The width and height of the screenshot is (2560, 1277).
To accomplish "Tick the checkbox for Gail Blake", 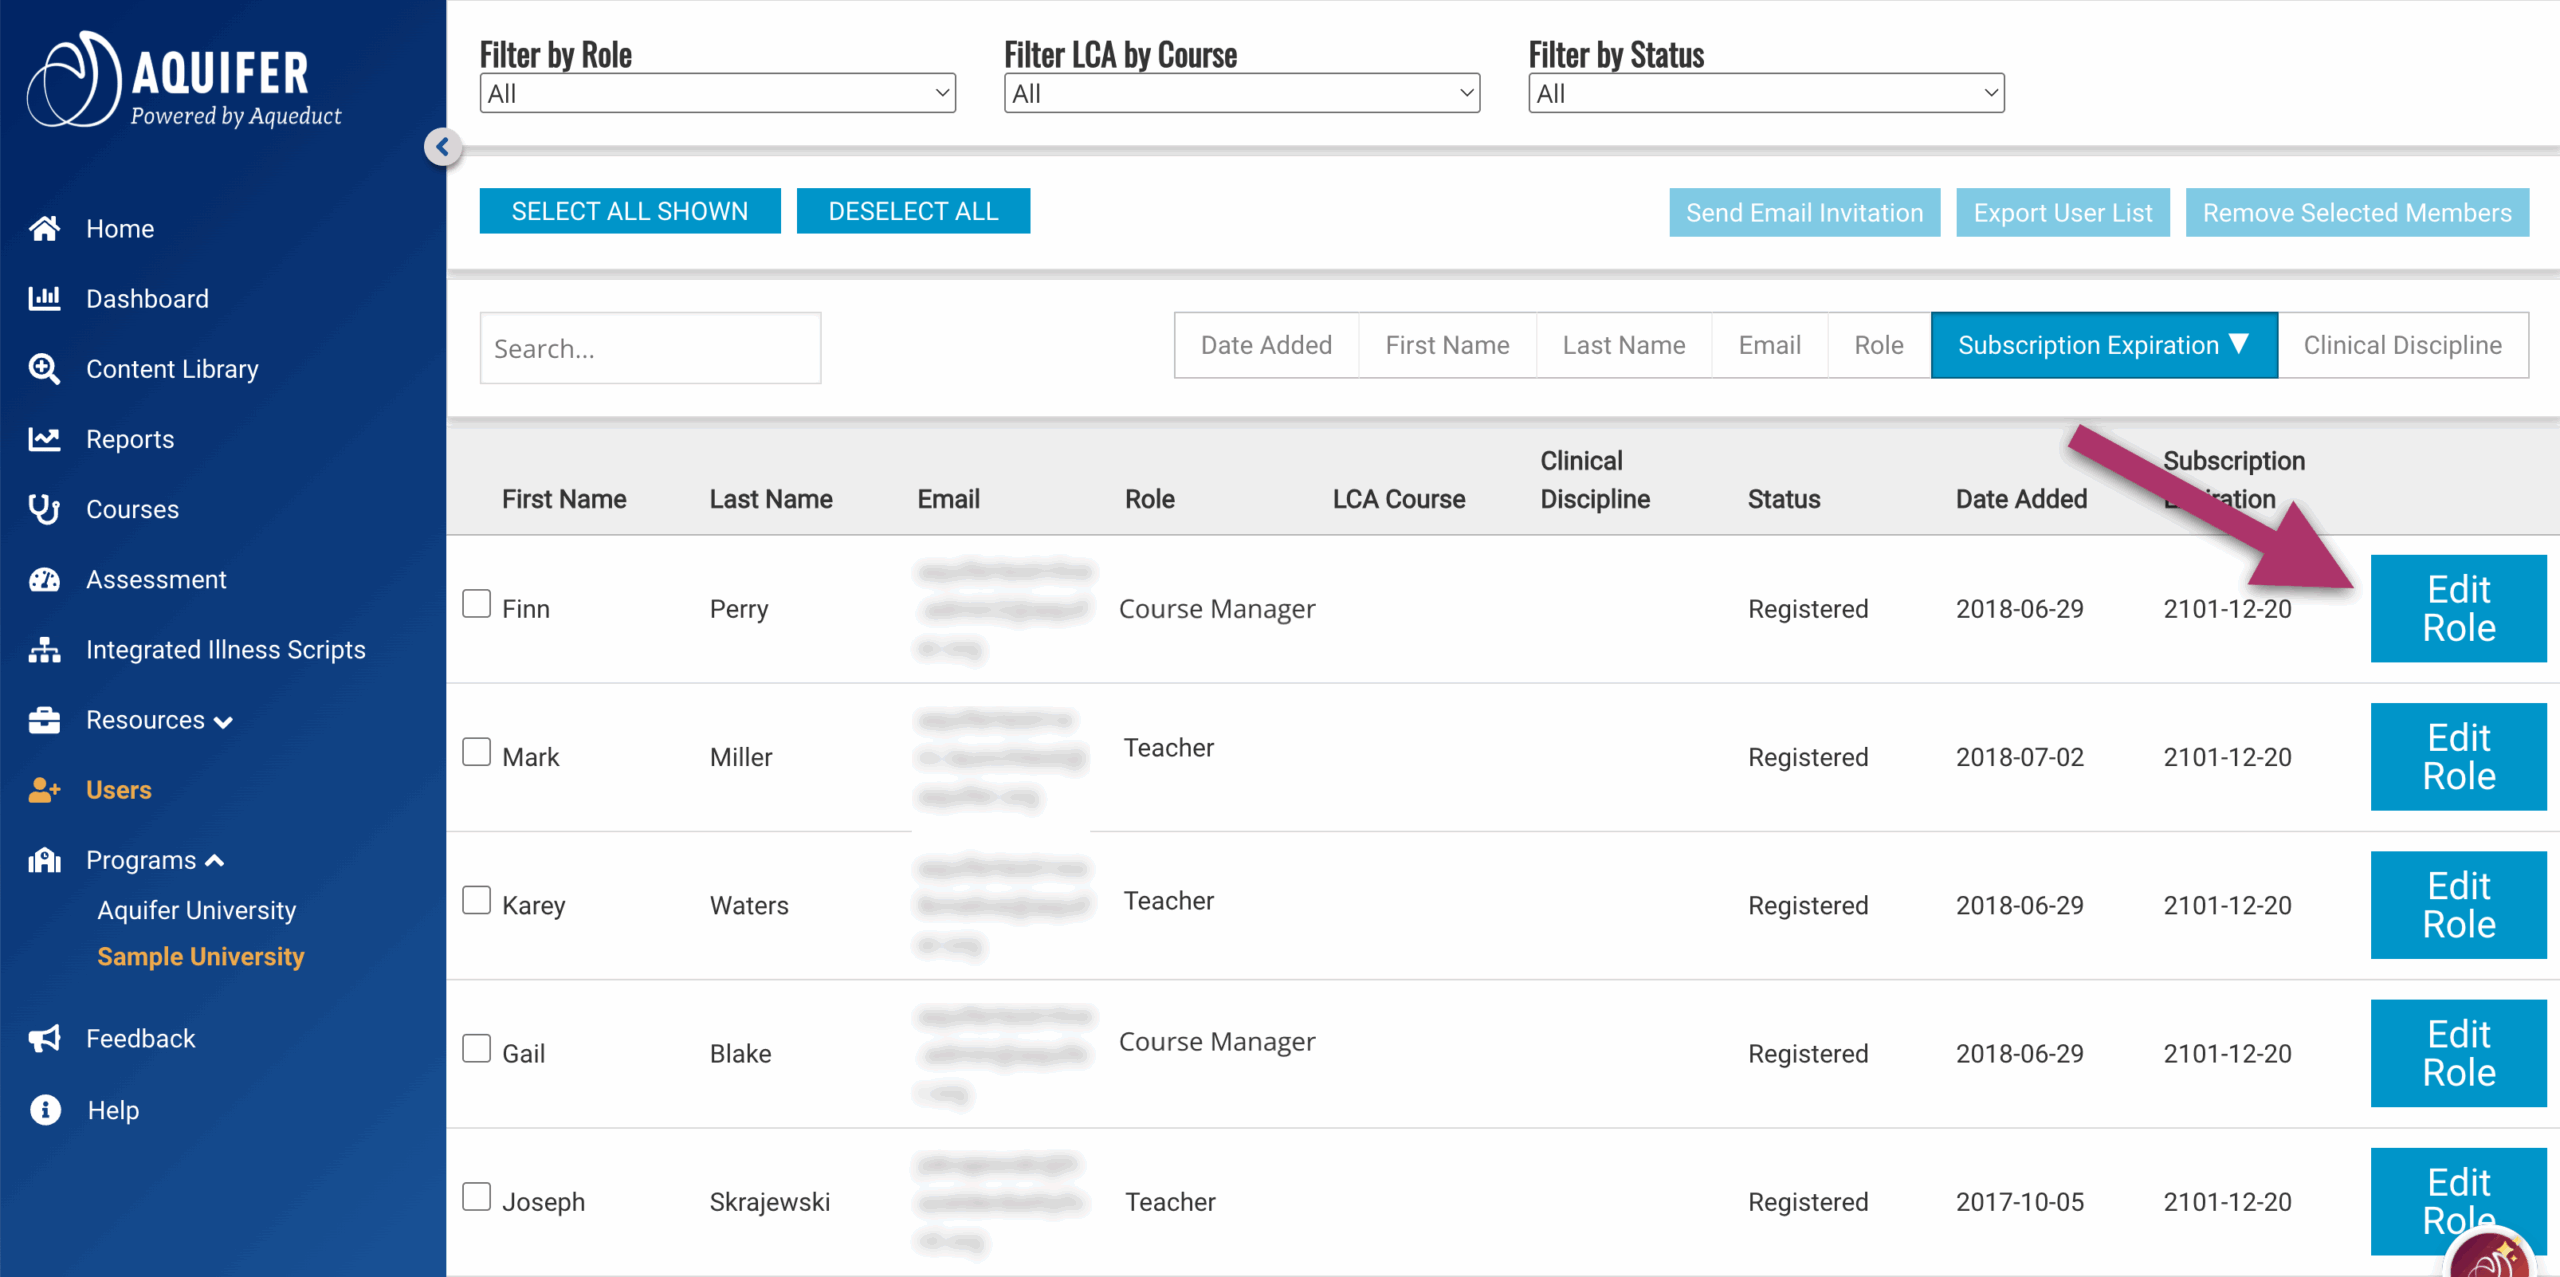I will tap(477, 1049).
